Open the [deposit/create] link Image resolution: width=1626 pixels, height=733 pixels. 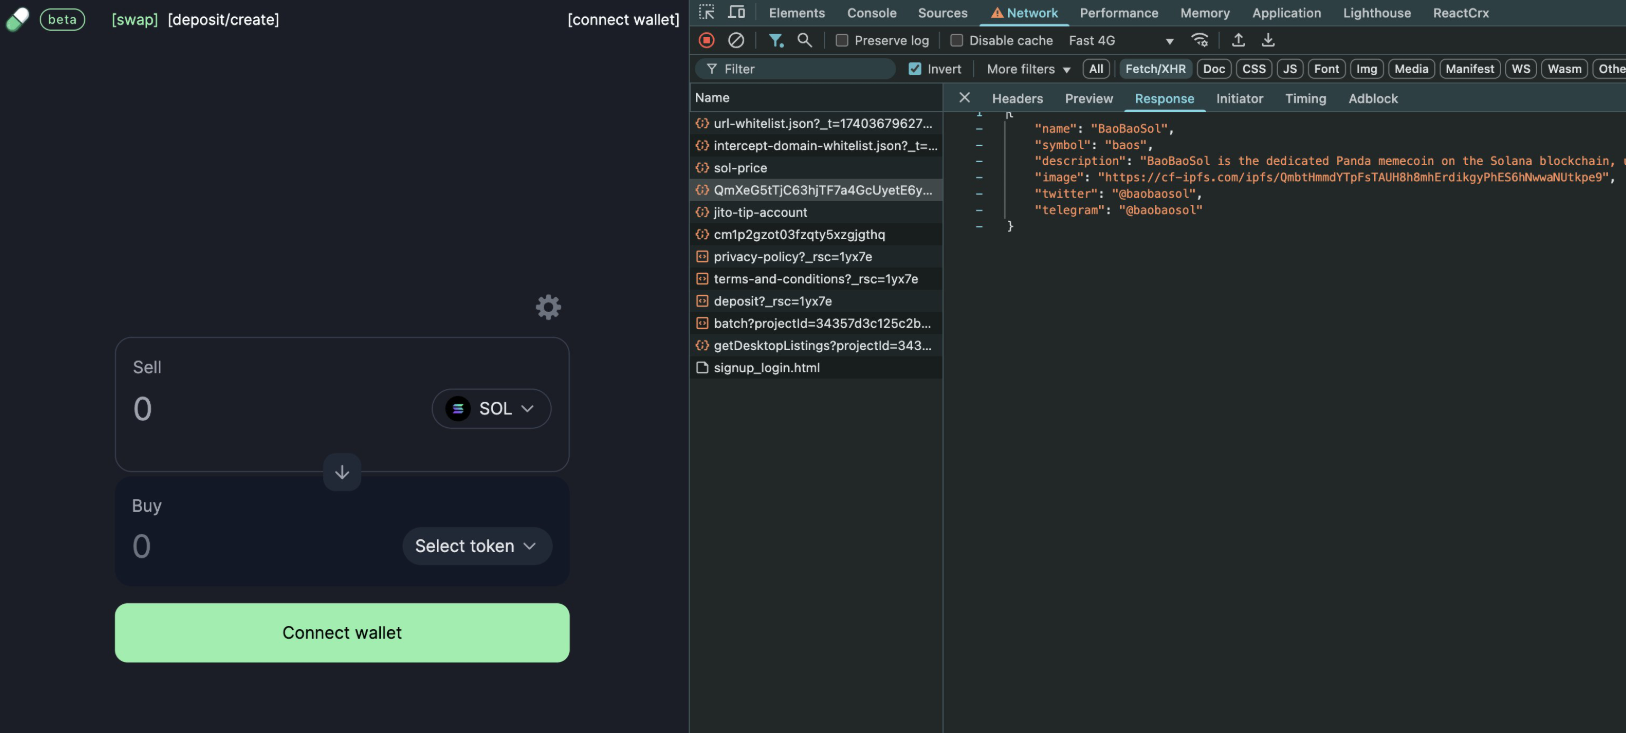(x=224, y=20)
